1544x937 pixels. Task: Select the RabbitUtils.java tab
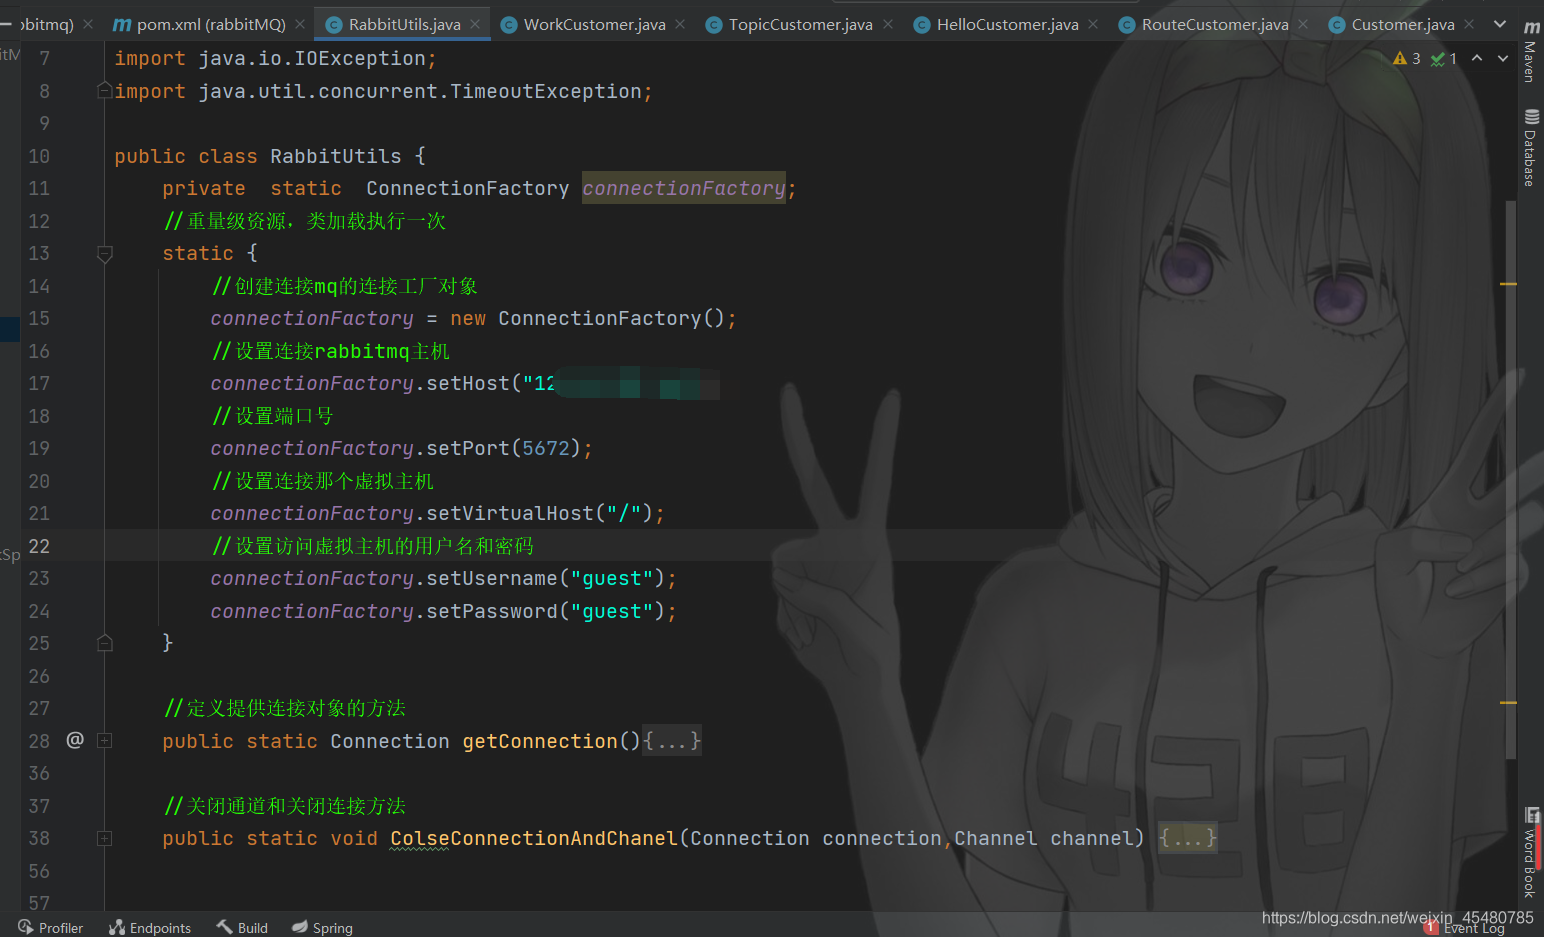click(404, 24)
